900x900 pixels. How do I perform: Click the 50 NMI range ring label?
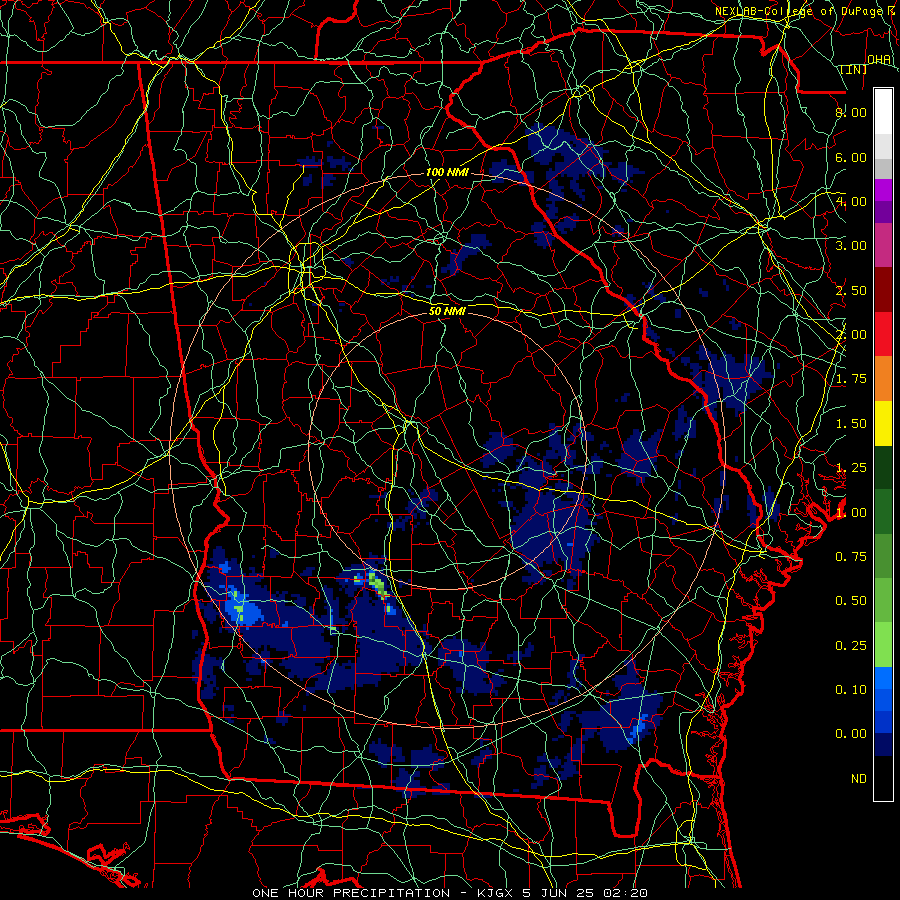(447, 311)
